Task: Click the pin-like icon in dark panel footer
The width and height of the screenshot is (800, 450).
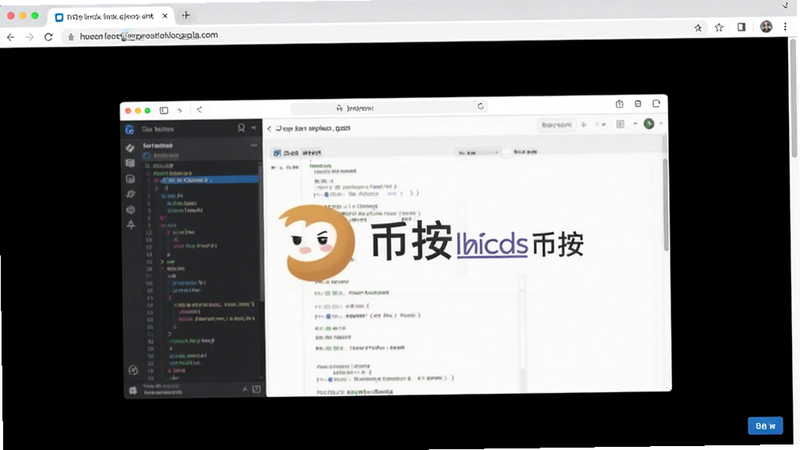Action: tap(245, 389)
